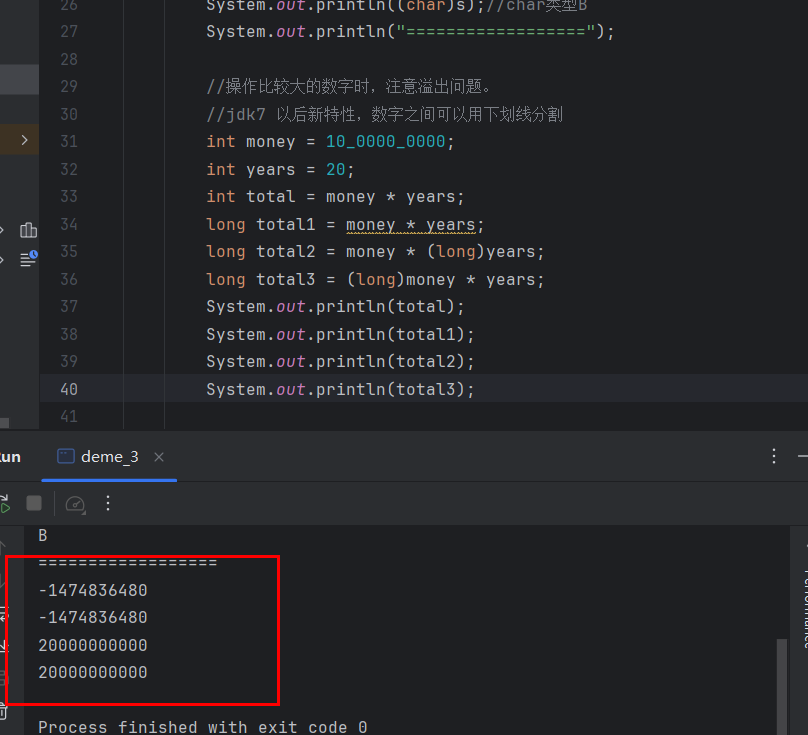Viewport: 808px width, 735px height.
Task: Expand the highlighted project tree chevron
Action: click(x=24, y=140)
